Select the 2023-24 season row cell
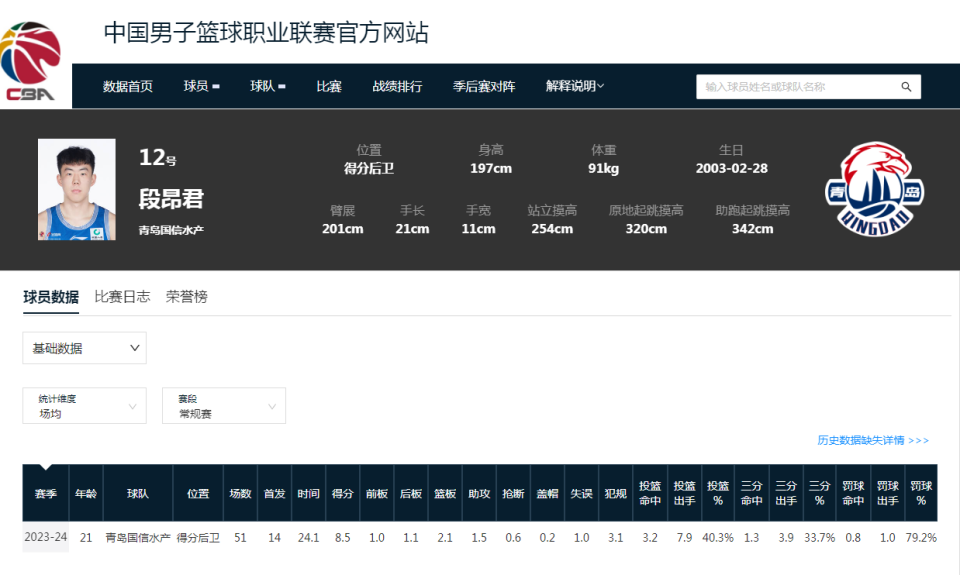This screenshot has height=575, width=960. pyautogui.click(x=46, y=537)
